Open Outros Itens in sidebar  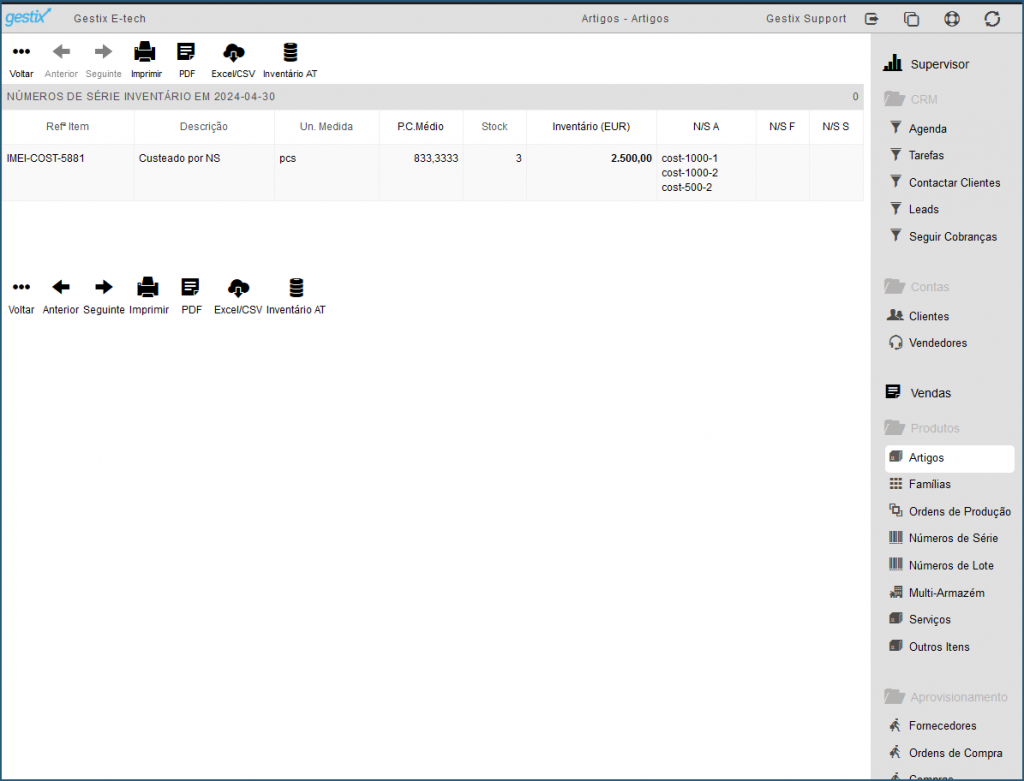(x=929, y=647)
